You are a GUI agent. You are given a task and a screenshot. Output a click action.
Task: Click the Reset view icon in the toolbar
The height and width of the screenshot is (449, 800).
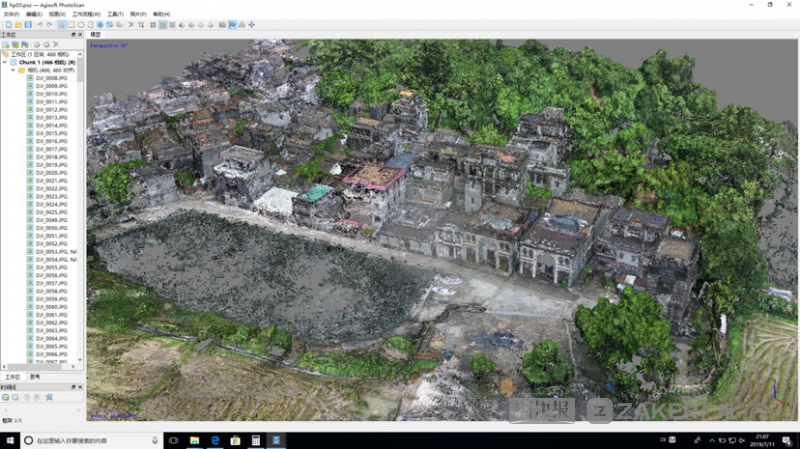[x=251, y=24]
